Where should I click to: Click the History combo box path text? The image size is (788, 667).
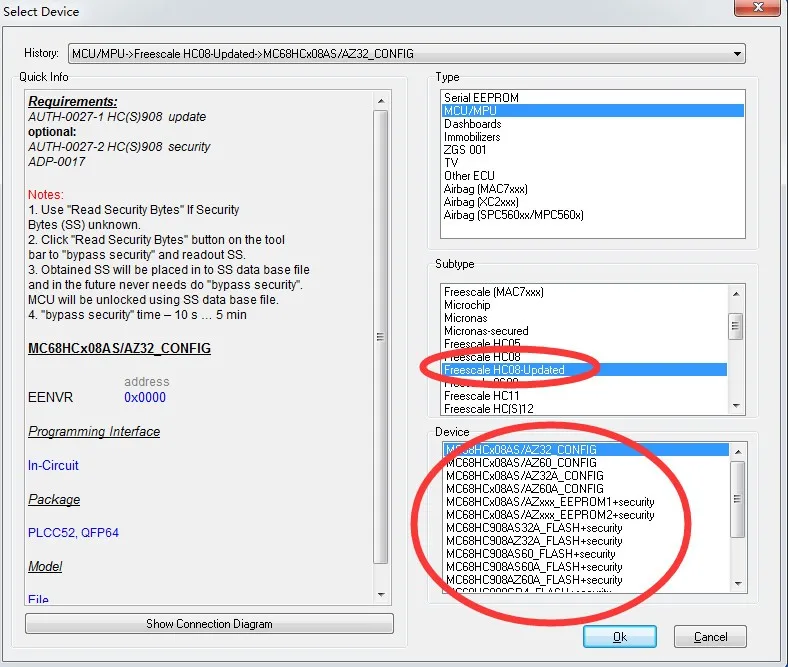[x=243, y=54]
